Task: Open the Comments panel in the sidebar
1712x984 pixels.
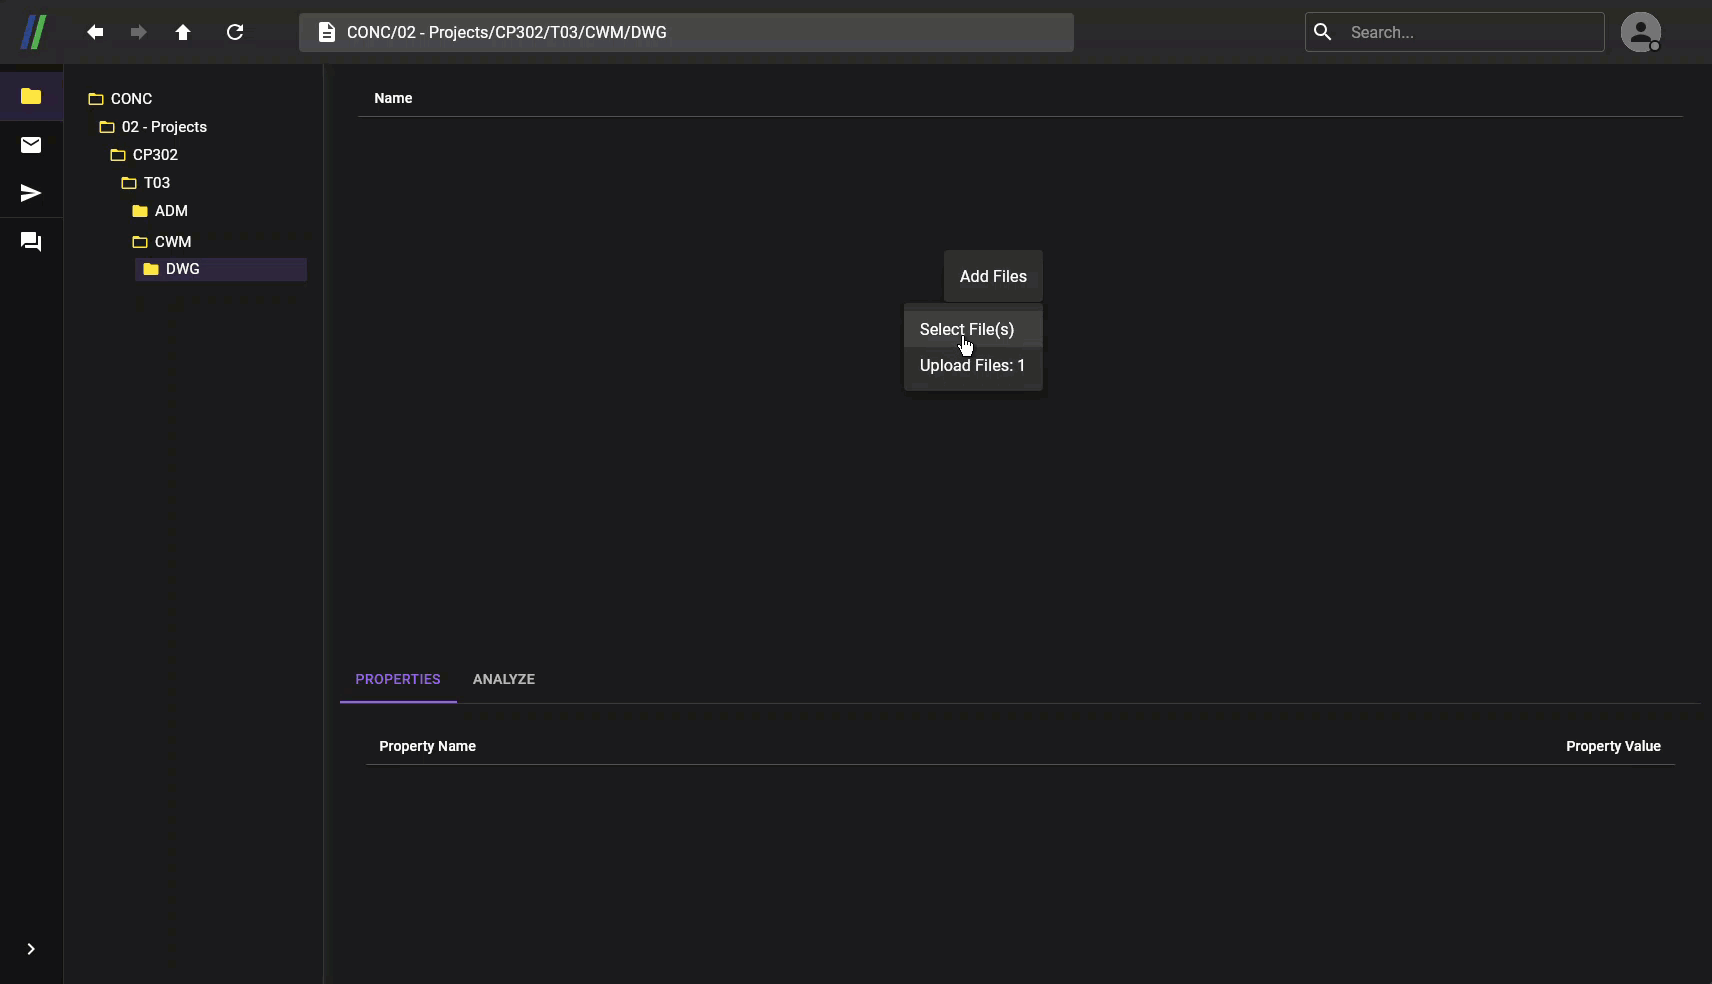Action: [30, 242]
